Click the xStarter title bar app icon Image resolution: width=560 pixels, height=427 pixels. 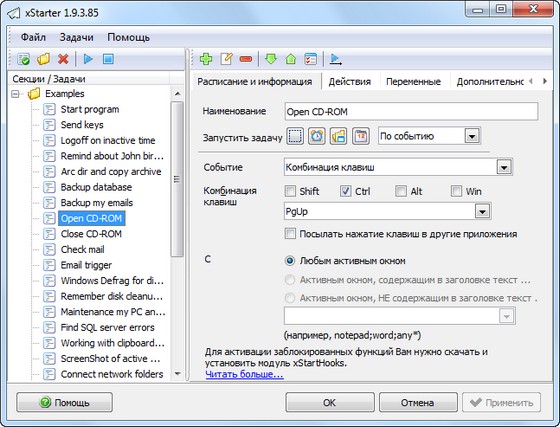(x=14, y=13)
